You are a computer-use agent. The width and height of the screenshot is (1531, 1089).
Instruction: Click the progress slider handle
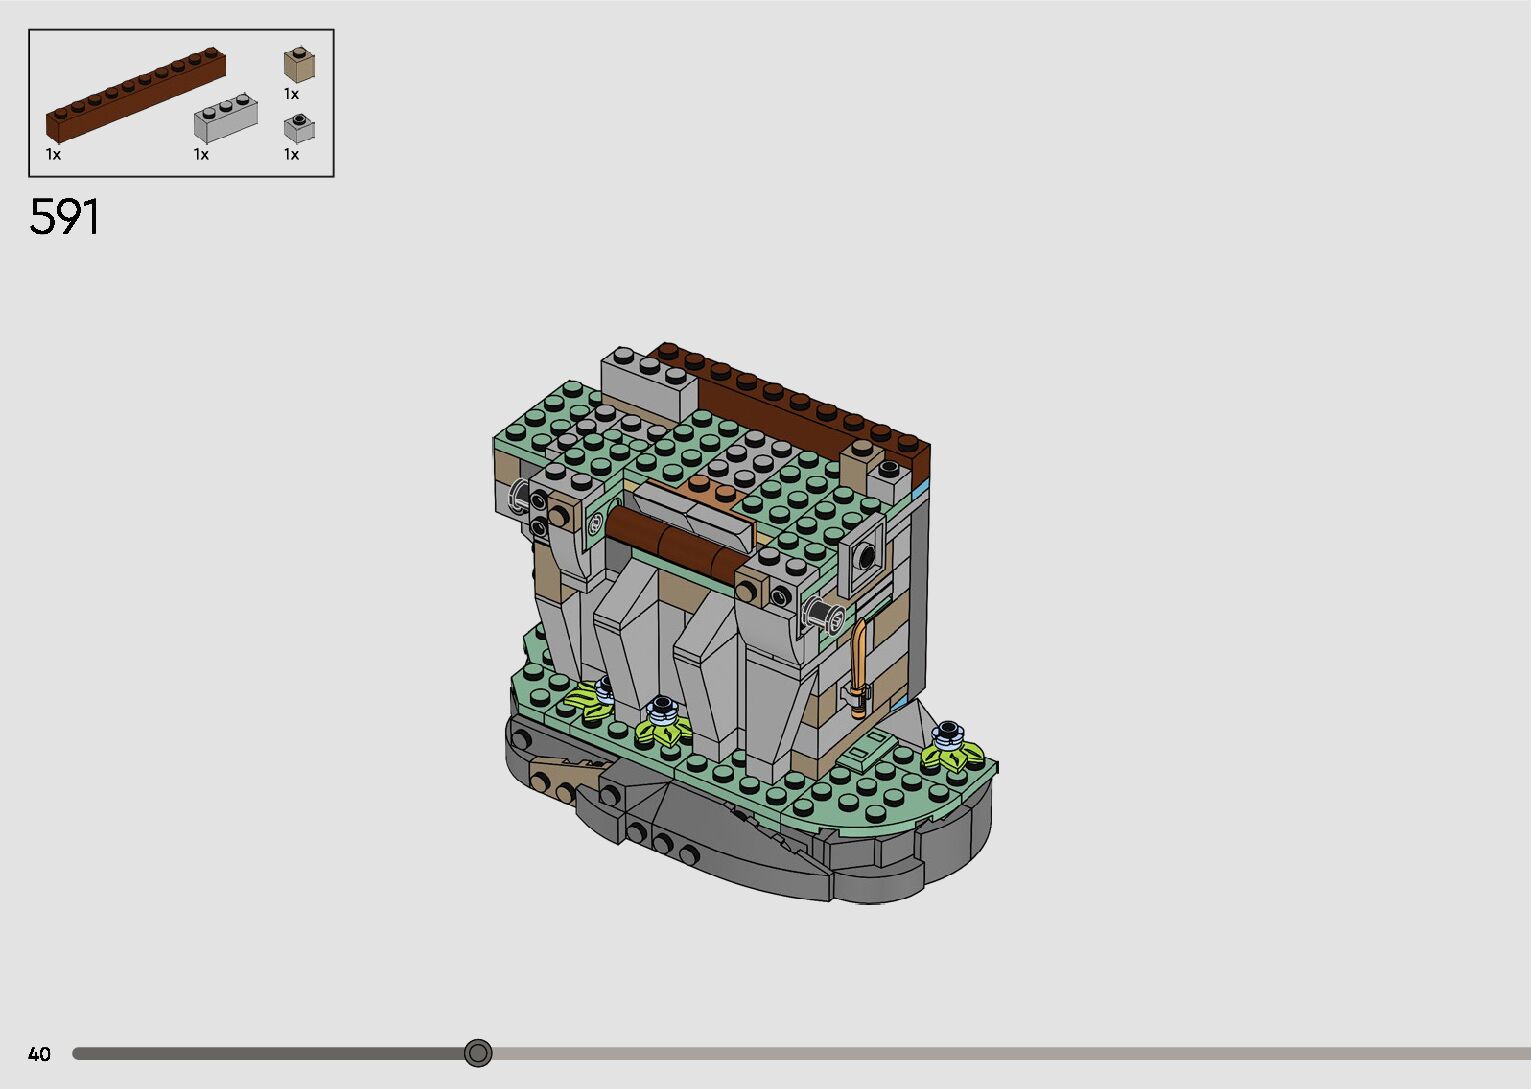pyautogui.click(x=478, y=1053)
